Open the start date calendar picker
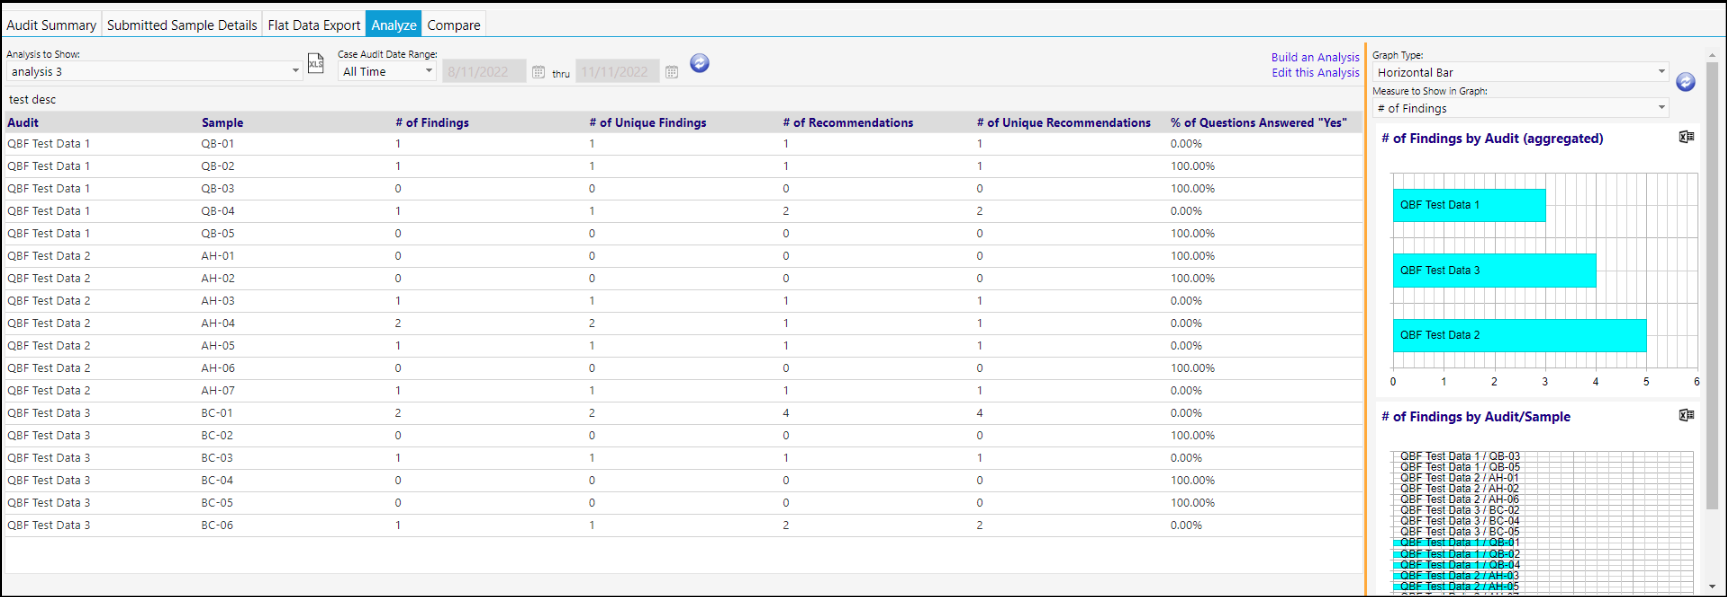1727x597 pixels. click(538, 72)
